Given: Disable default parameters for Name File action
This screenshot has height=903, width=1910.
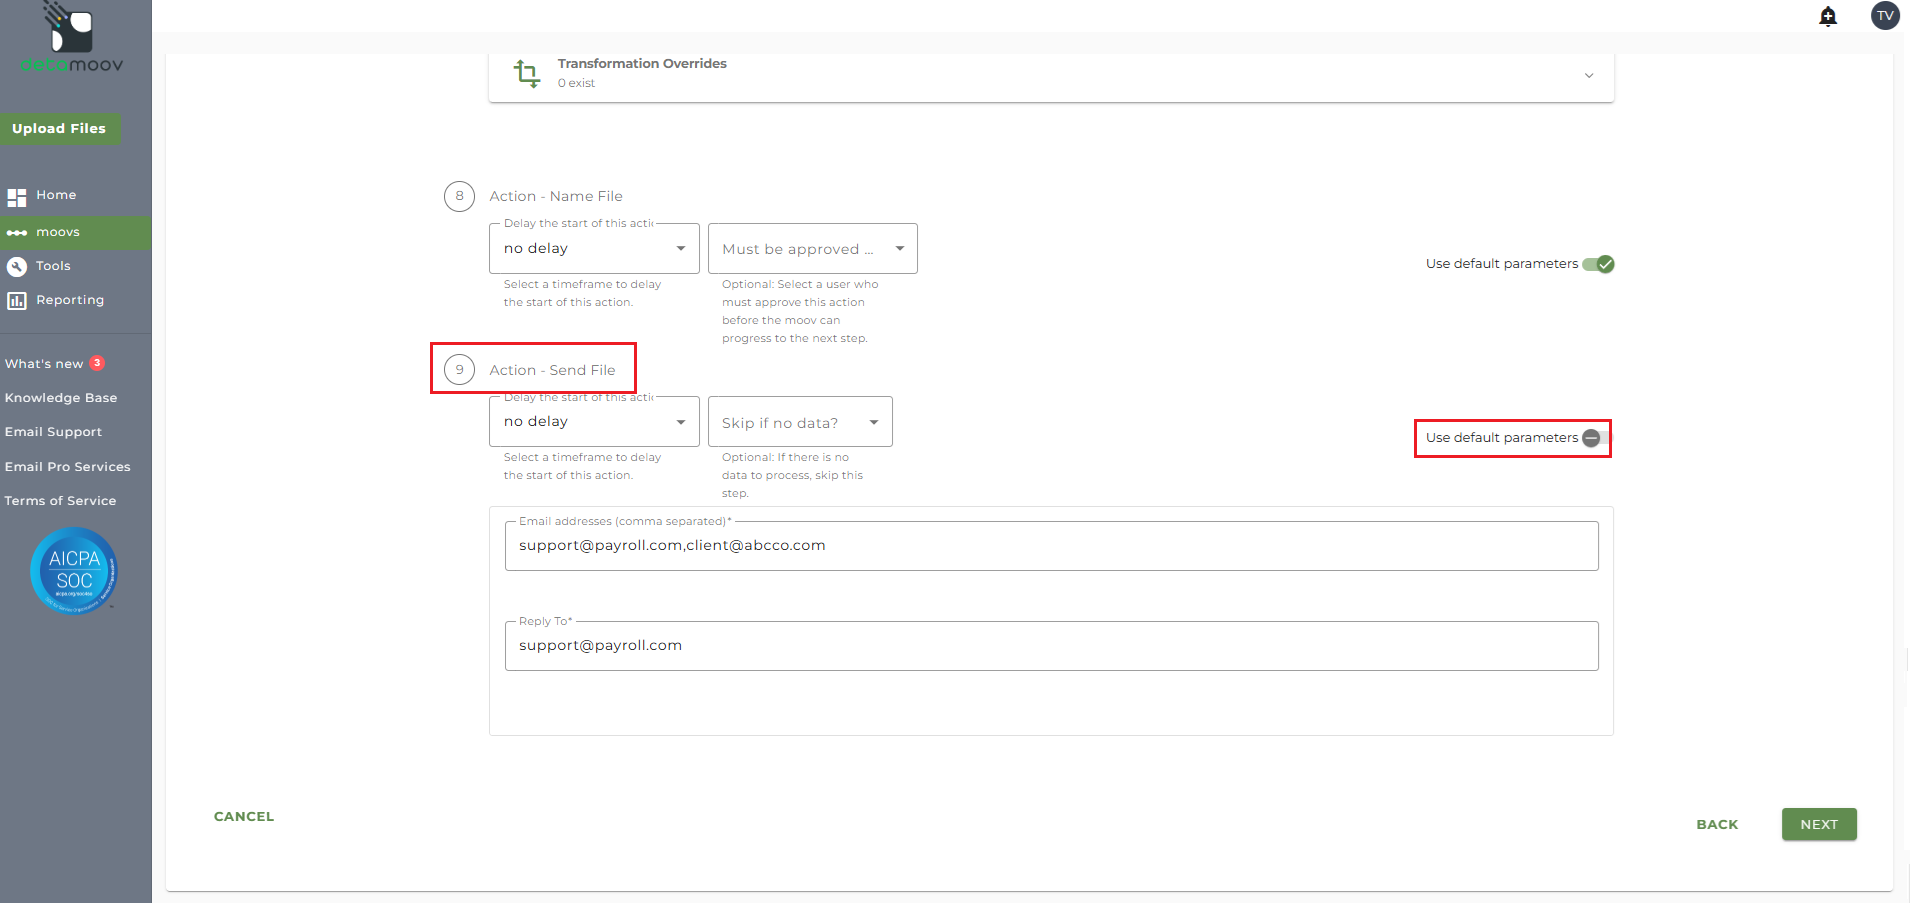Looking at the screenshot, I should tap(1598, 264).
